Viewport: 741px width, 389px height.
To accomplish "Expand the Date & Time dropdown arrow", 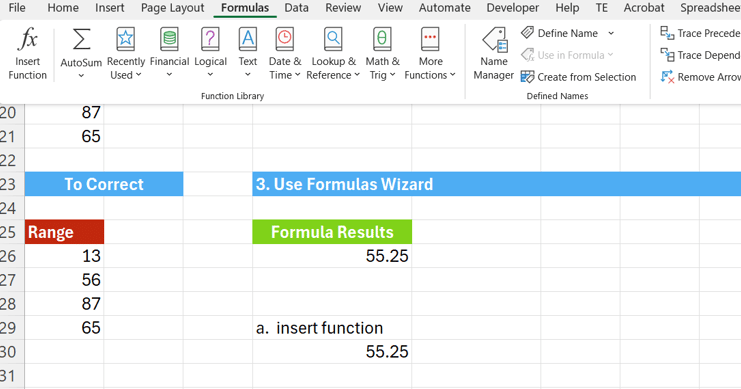I will pyautogui.click(x=298, y=75).
